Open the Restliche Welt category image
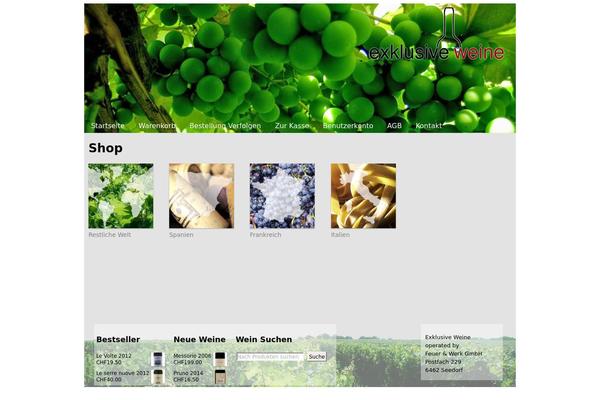 click(121, 196)
